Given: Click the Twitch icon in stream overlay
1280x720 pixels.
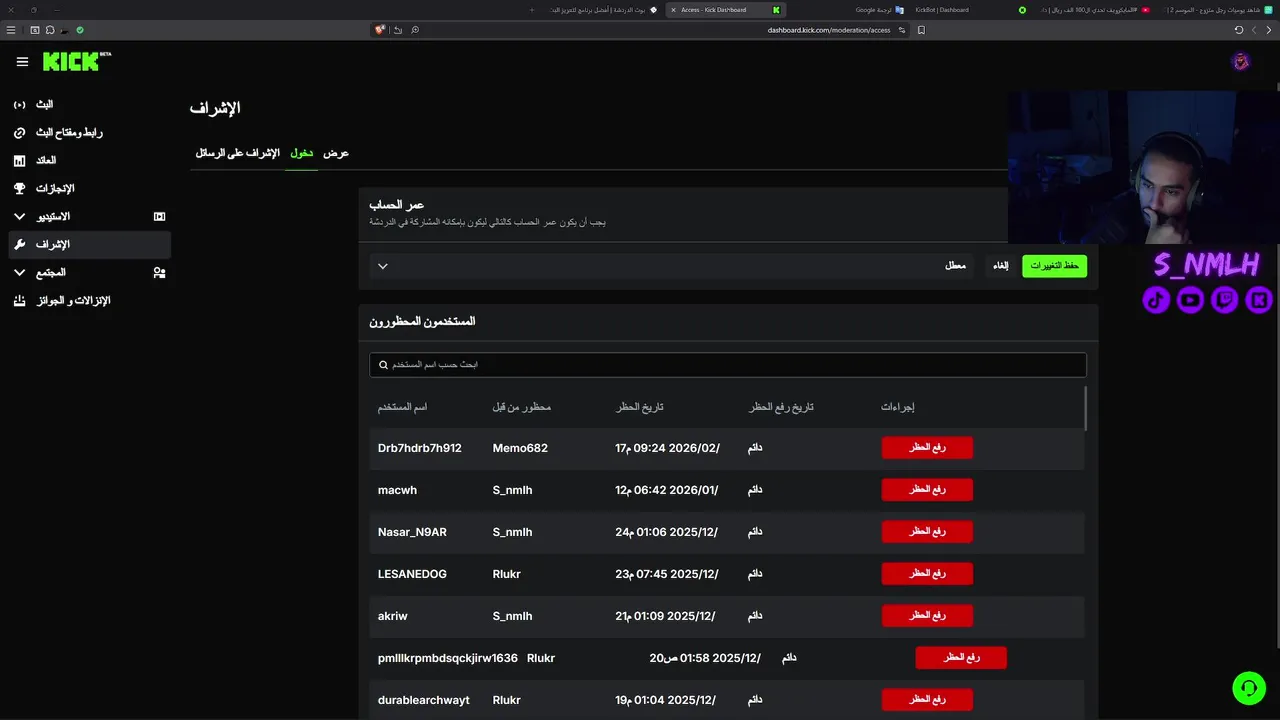Looking at the screenshot, I should [1224, 299].
